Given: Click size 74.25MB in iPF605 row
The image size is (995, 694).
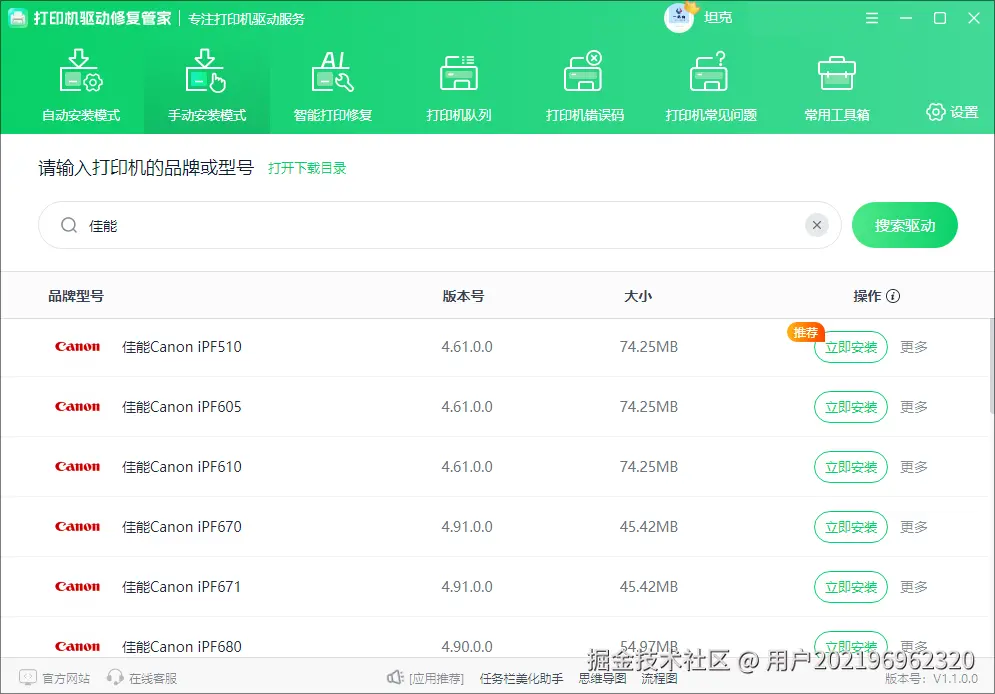Looking at the screenshot, I should pyautogui.click(x=649, y=407).
